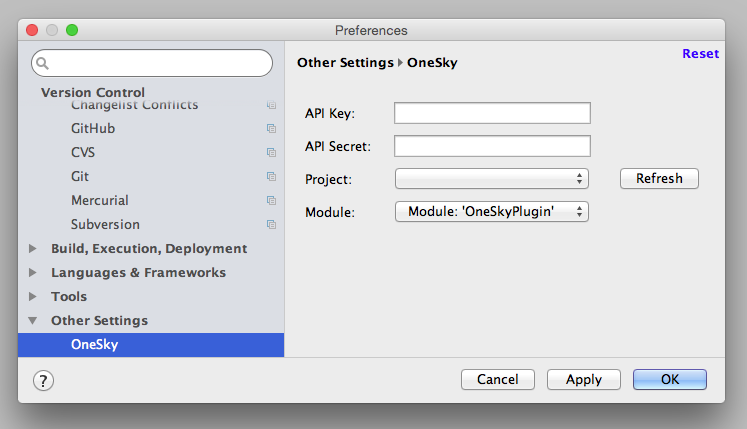Screen dimensions: 747x429
Task: Expand Build, Execution, Deployment section
Action: tap(32, 248)
